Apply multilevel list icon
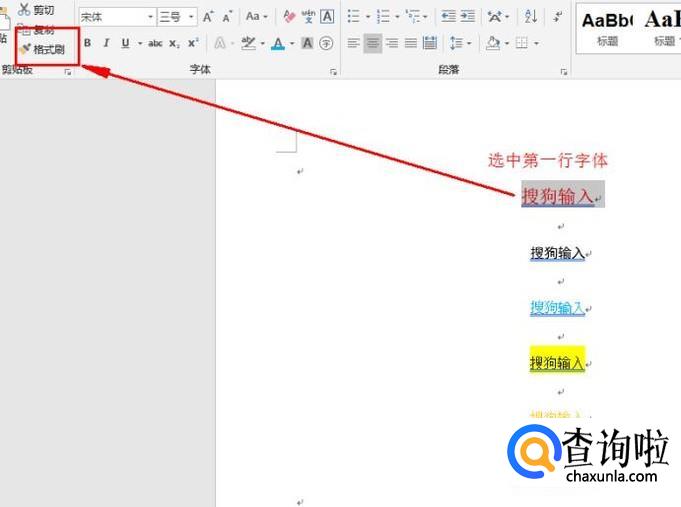 (x=413, y=17)
